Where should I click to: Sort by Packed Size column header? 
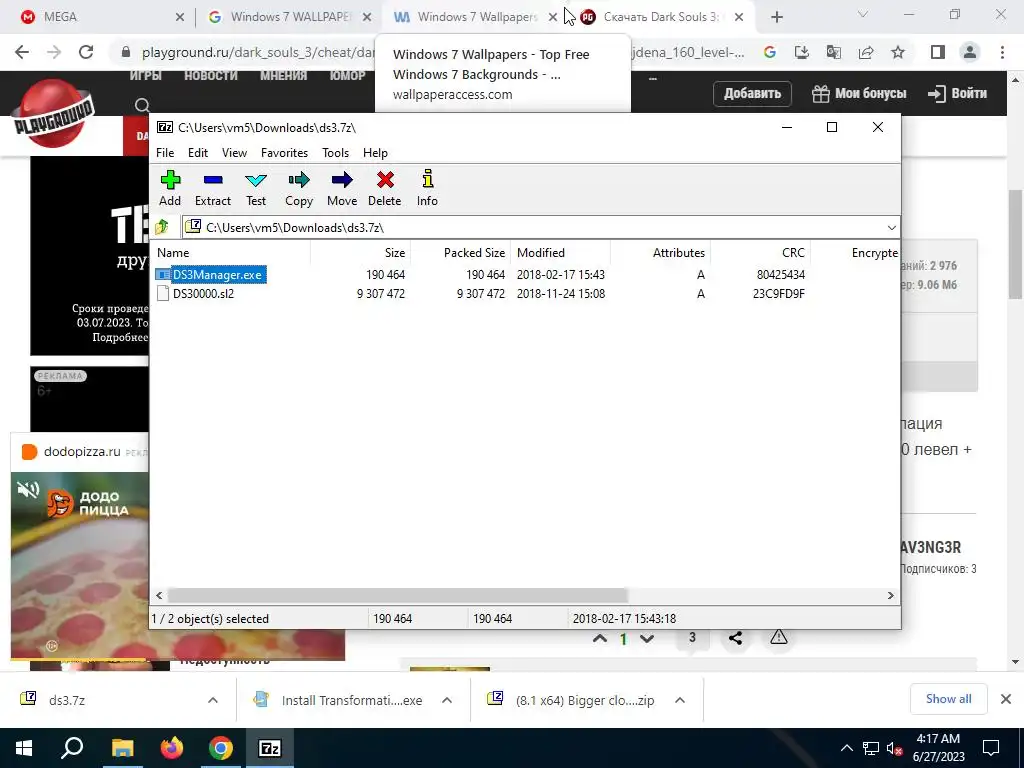point(460,253)
